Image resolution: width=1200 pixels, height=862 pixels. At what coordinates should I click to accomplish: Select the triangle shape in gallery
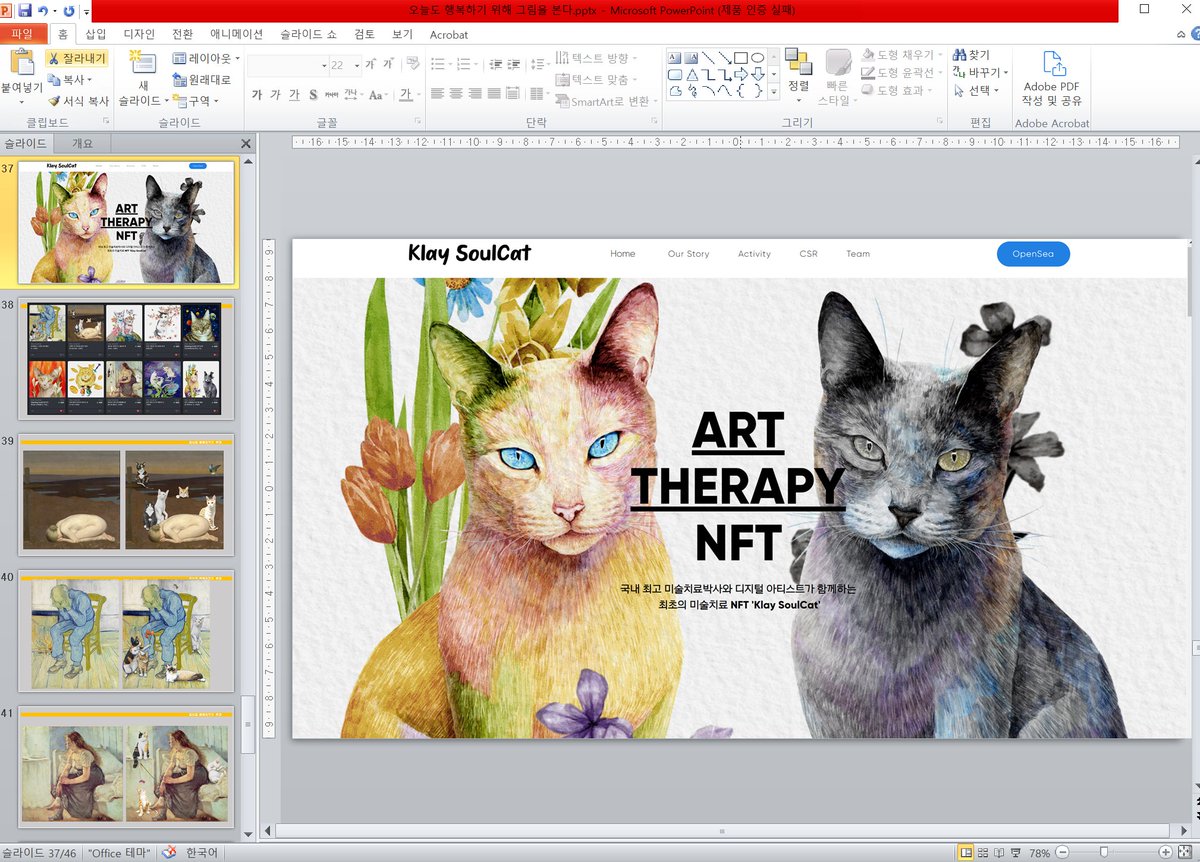691,74
